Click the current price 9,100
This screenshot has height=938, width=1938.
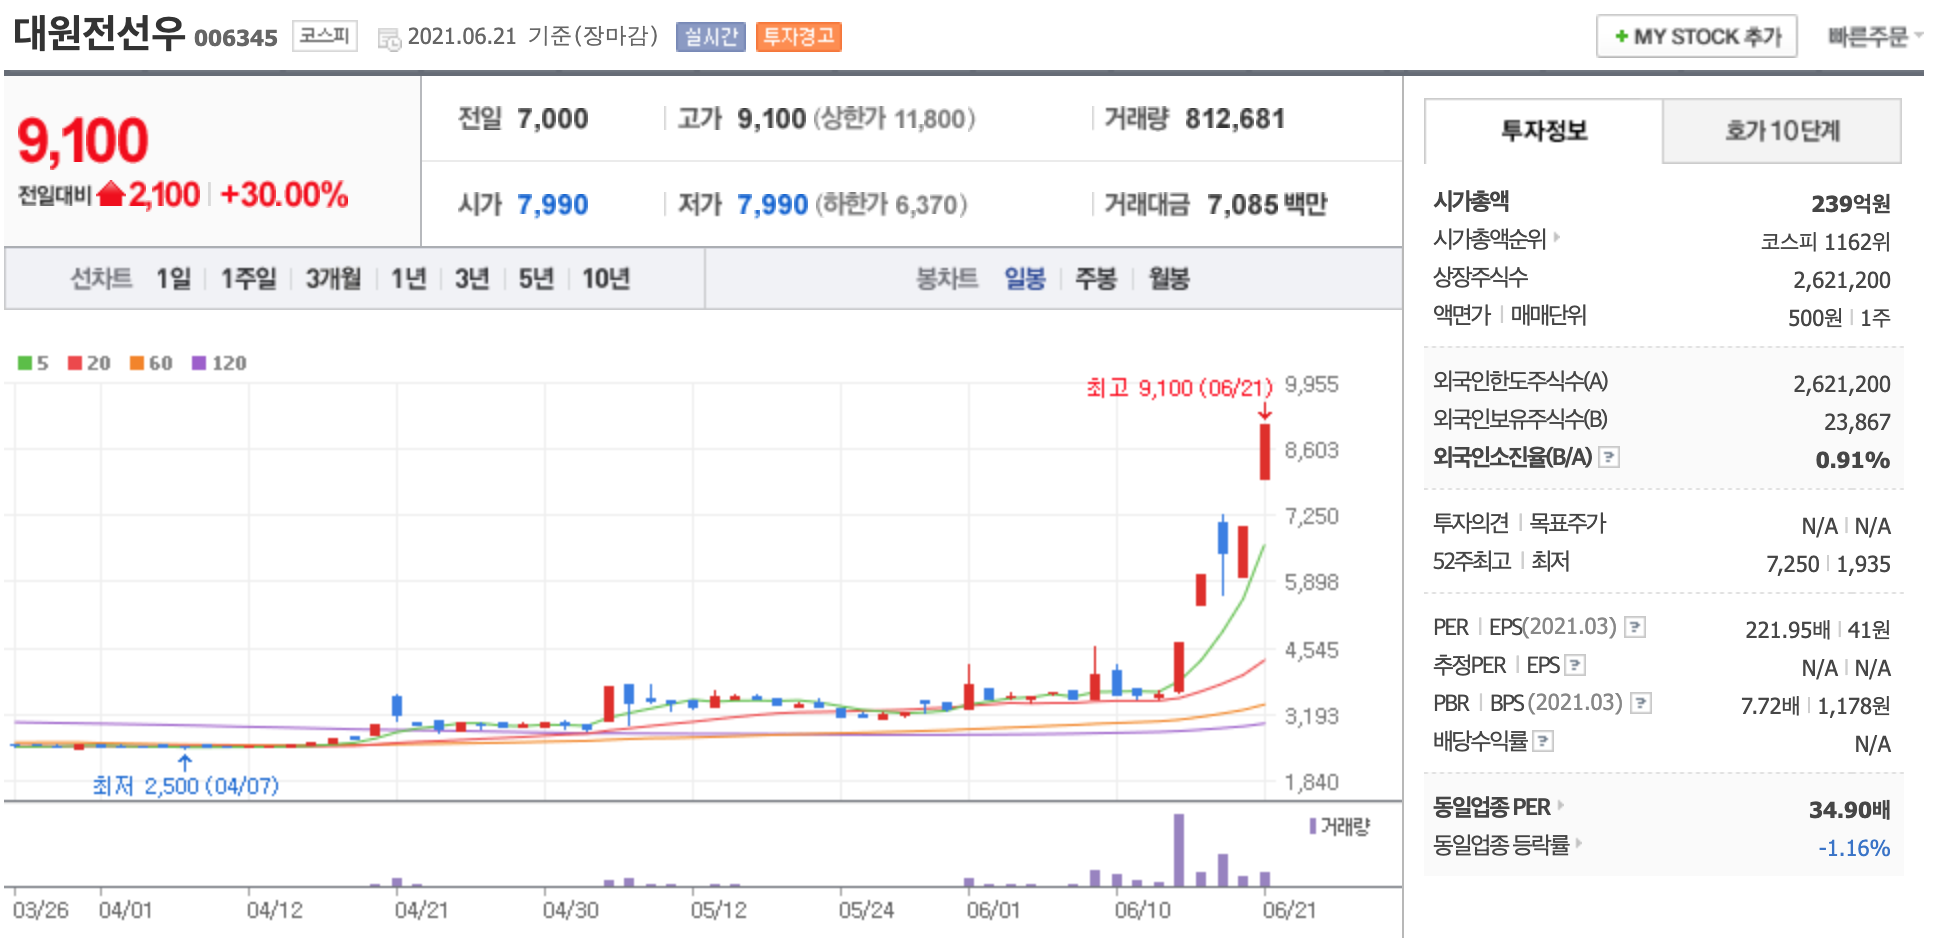pos(83,141)
